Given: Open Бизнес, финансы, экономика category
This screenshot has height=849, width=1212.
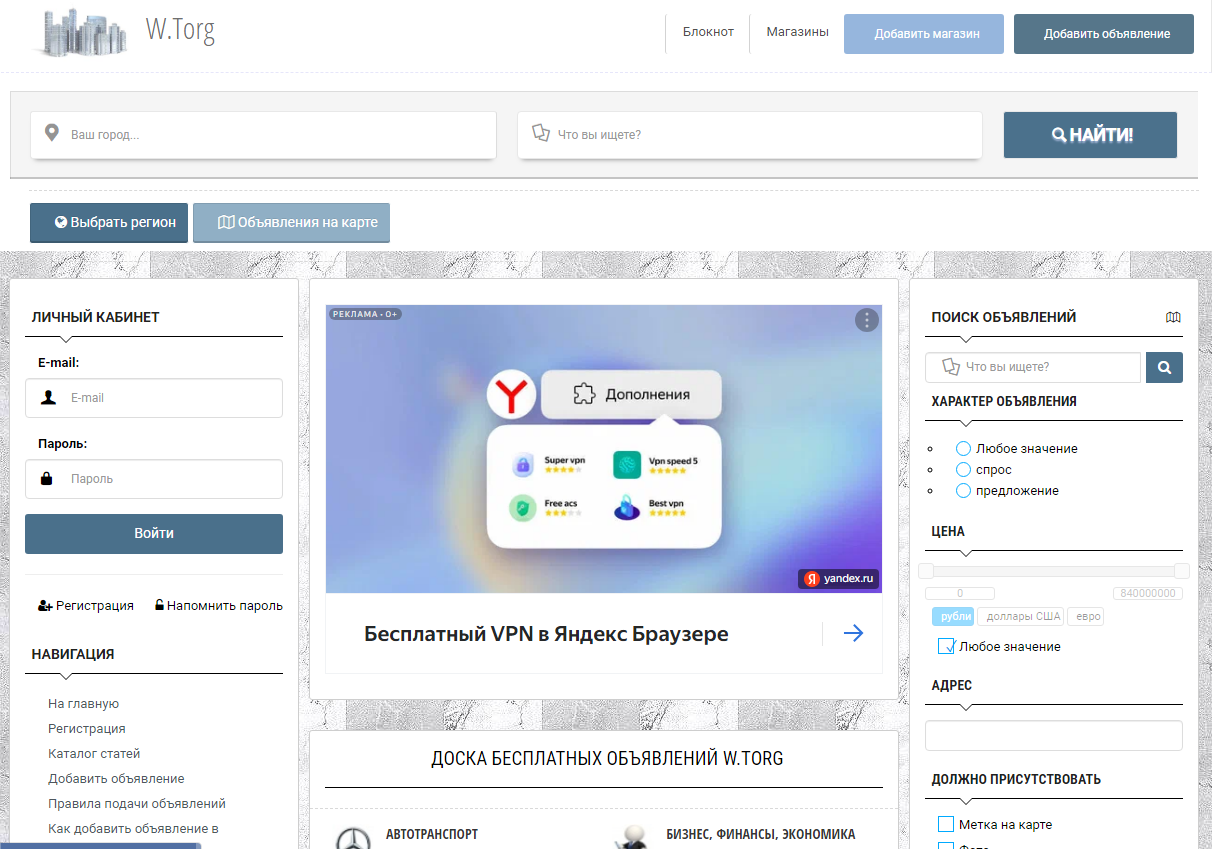Looking at the screenshot, I should click(x=761, y=834).
